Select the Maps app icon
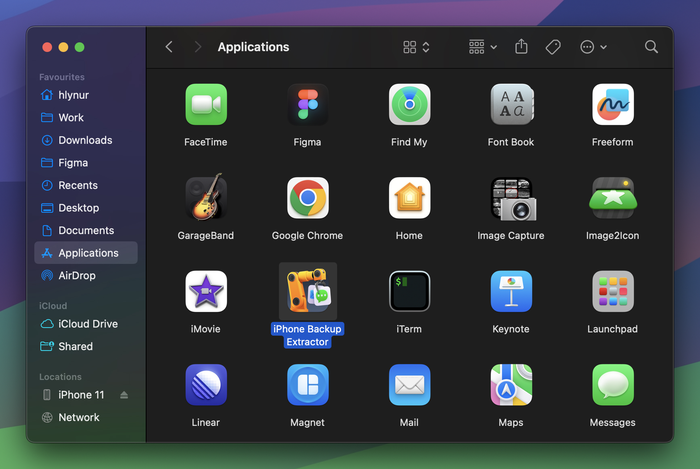 point(511,385)
